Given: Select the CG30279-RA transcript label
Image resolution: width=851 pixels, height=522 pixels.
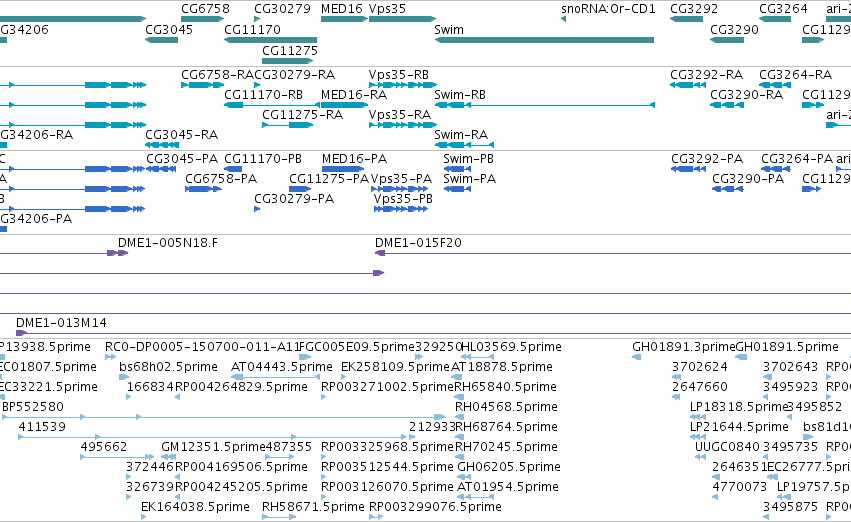Looking at the screenshot, I should point(295,74).
